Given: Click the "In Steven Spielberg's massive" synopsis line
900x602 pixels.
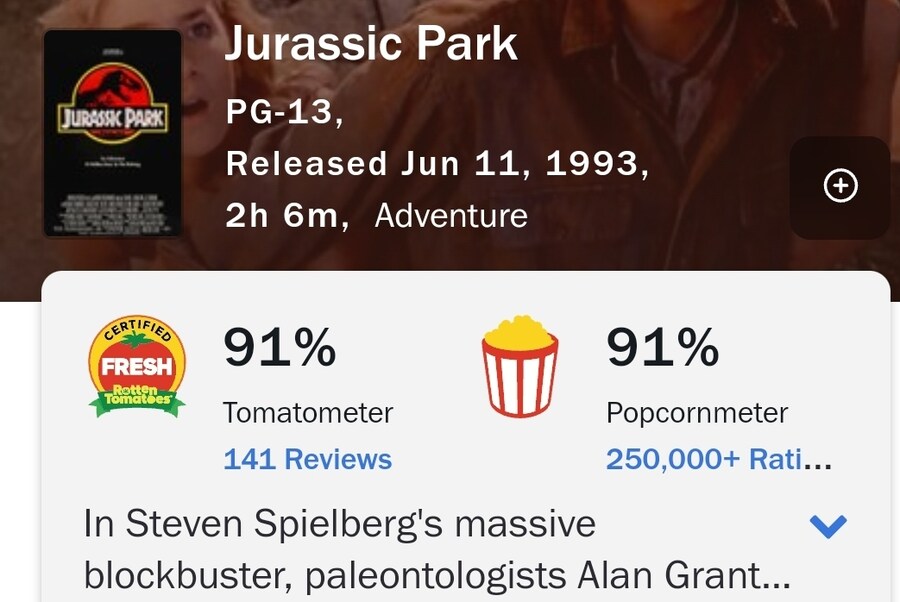Looking at the screenshot, I should point(340,523).
